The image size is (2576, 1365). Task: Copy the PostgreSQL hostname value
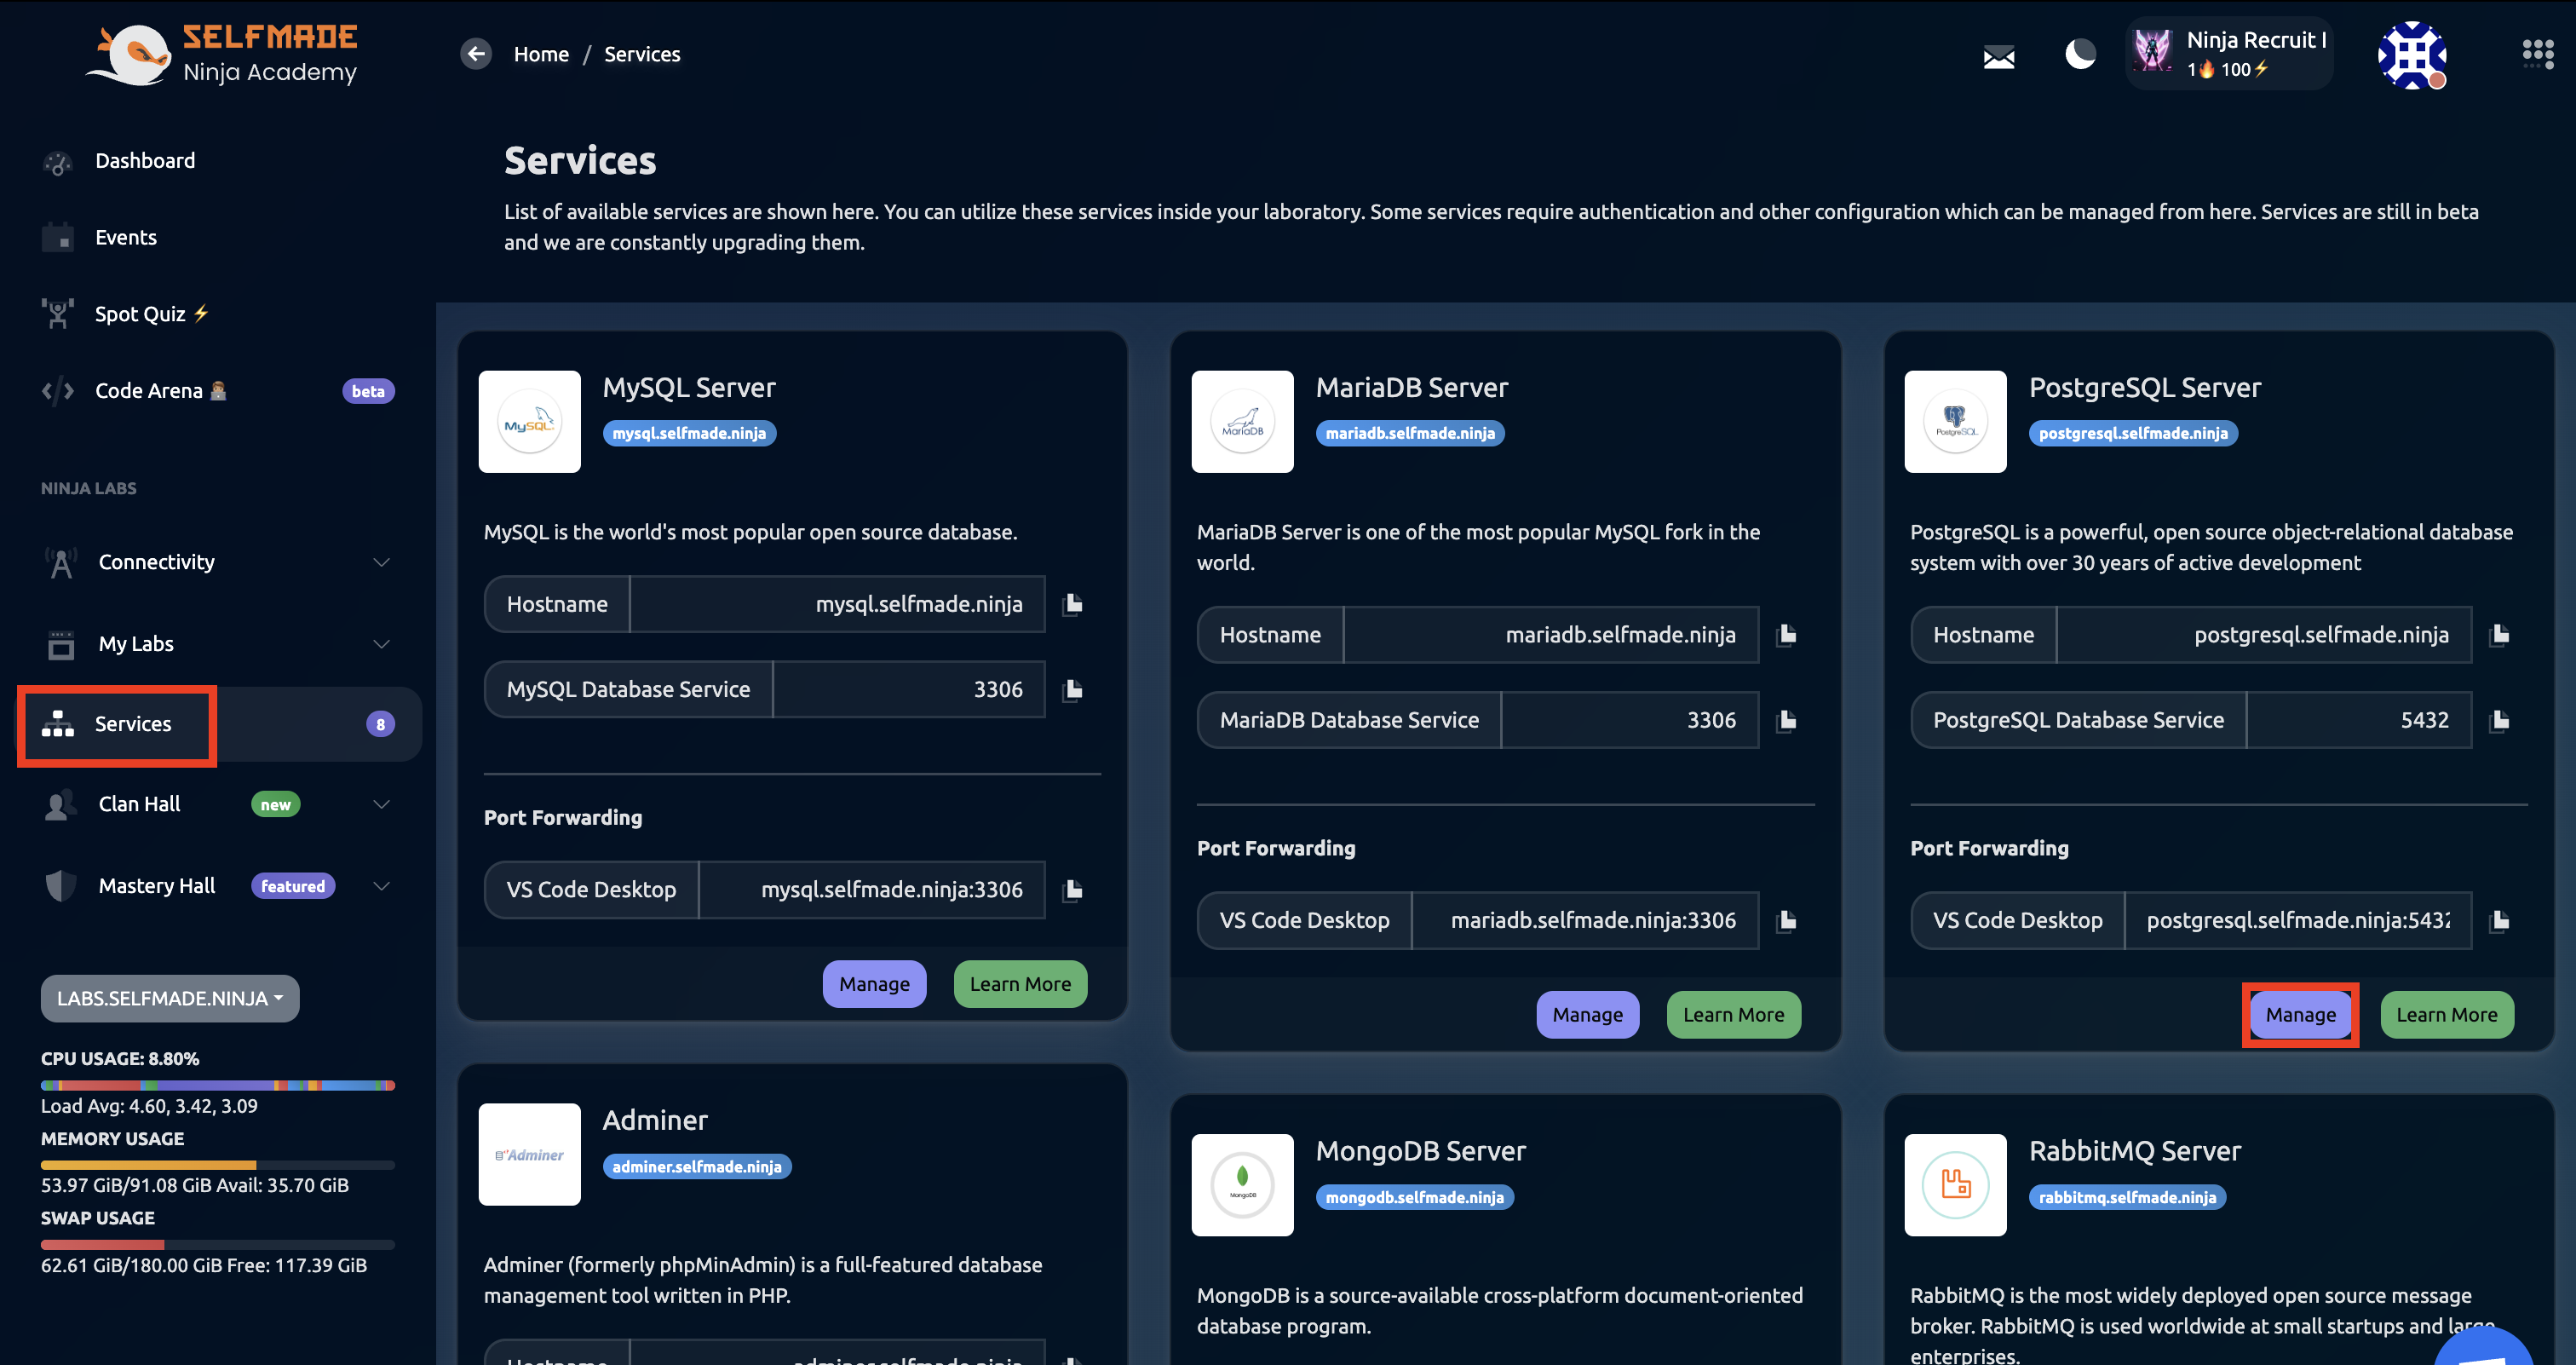2499,635
